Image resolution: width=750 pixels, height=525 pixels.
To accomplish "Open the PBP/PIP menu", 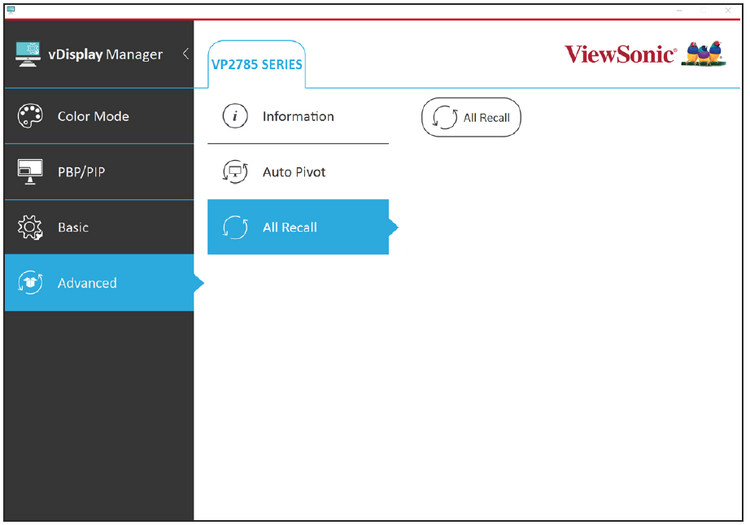I will 99,172.
